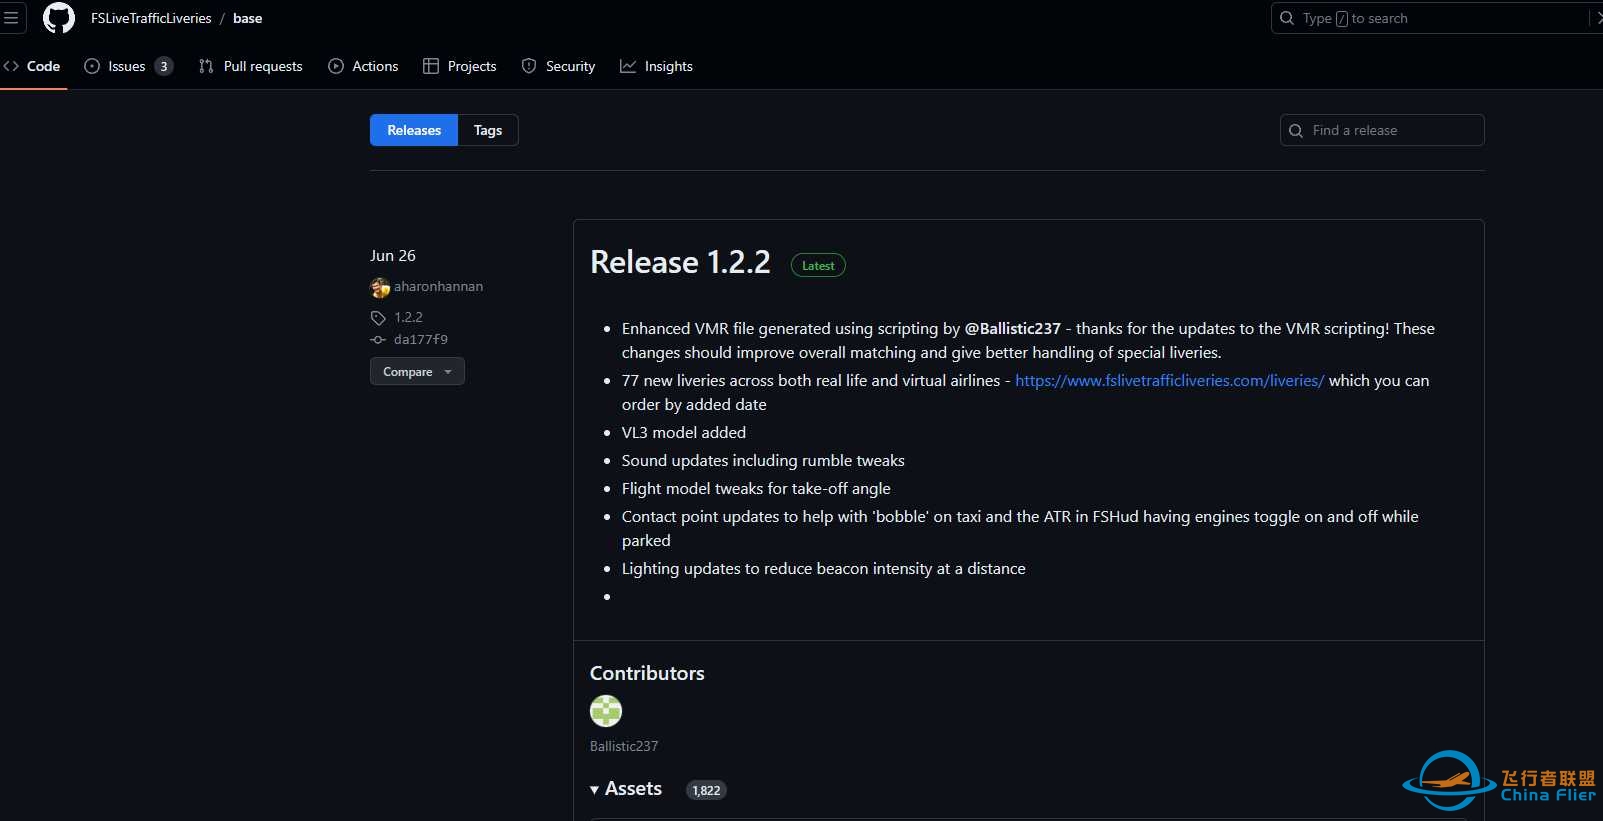Switch to the Actions tab
Viewport: 1603px width, 821px height.
point(363,66)
